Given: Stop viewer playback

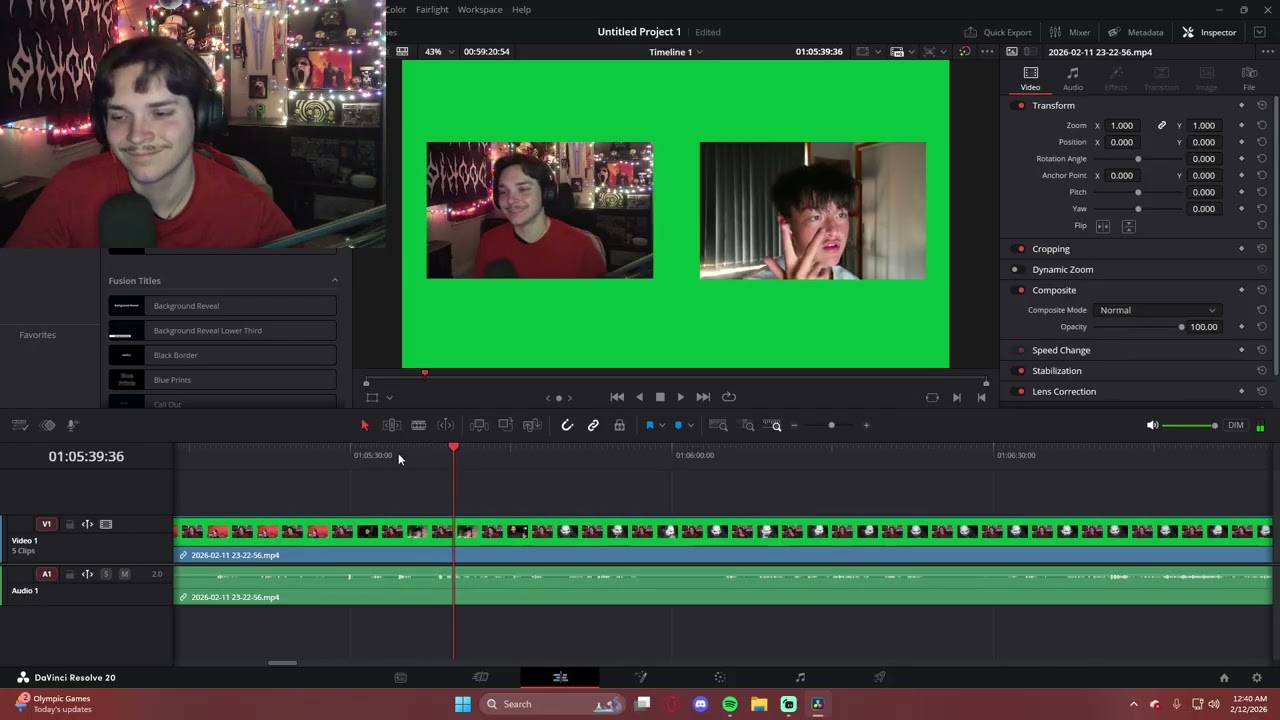Looking at the screenshot, I should point(660,397).
